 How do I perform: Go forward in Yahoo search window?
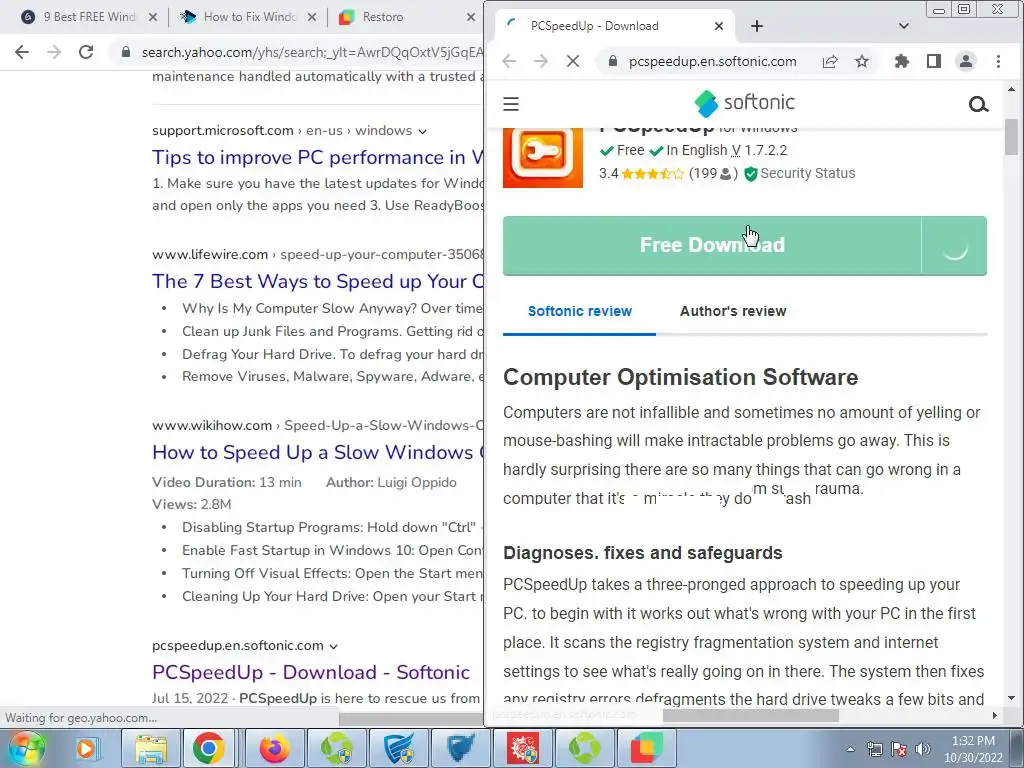tap(54, 52)
